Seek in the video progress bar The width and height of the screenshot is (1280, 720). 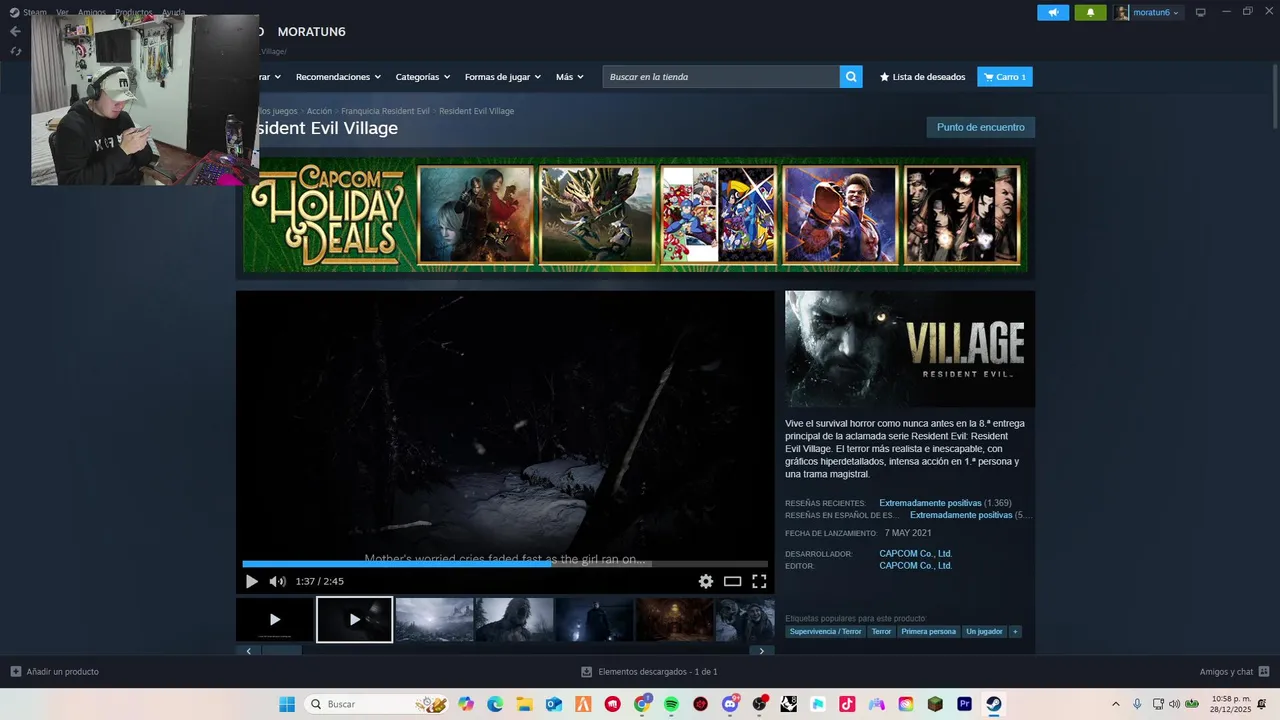(505, 564)
